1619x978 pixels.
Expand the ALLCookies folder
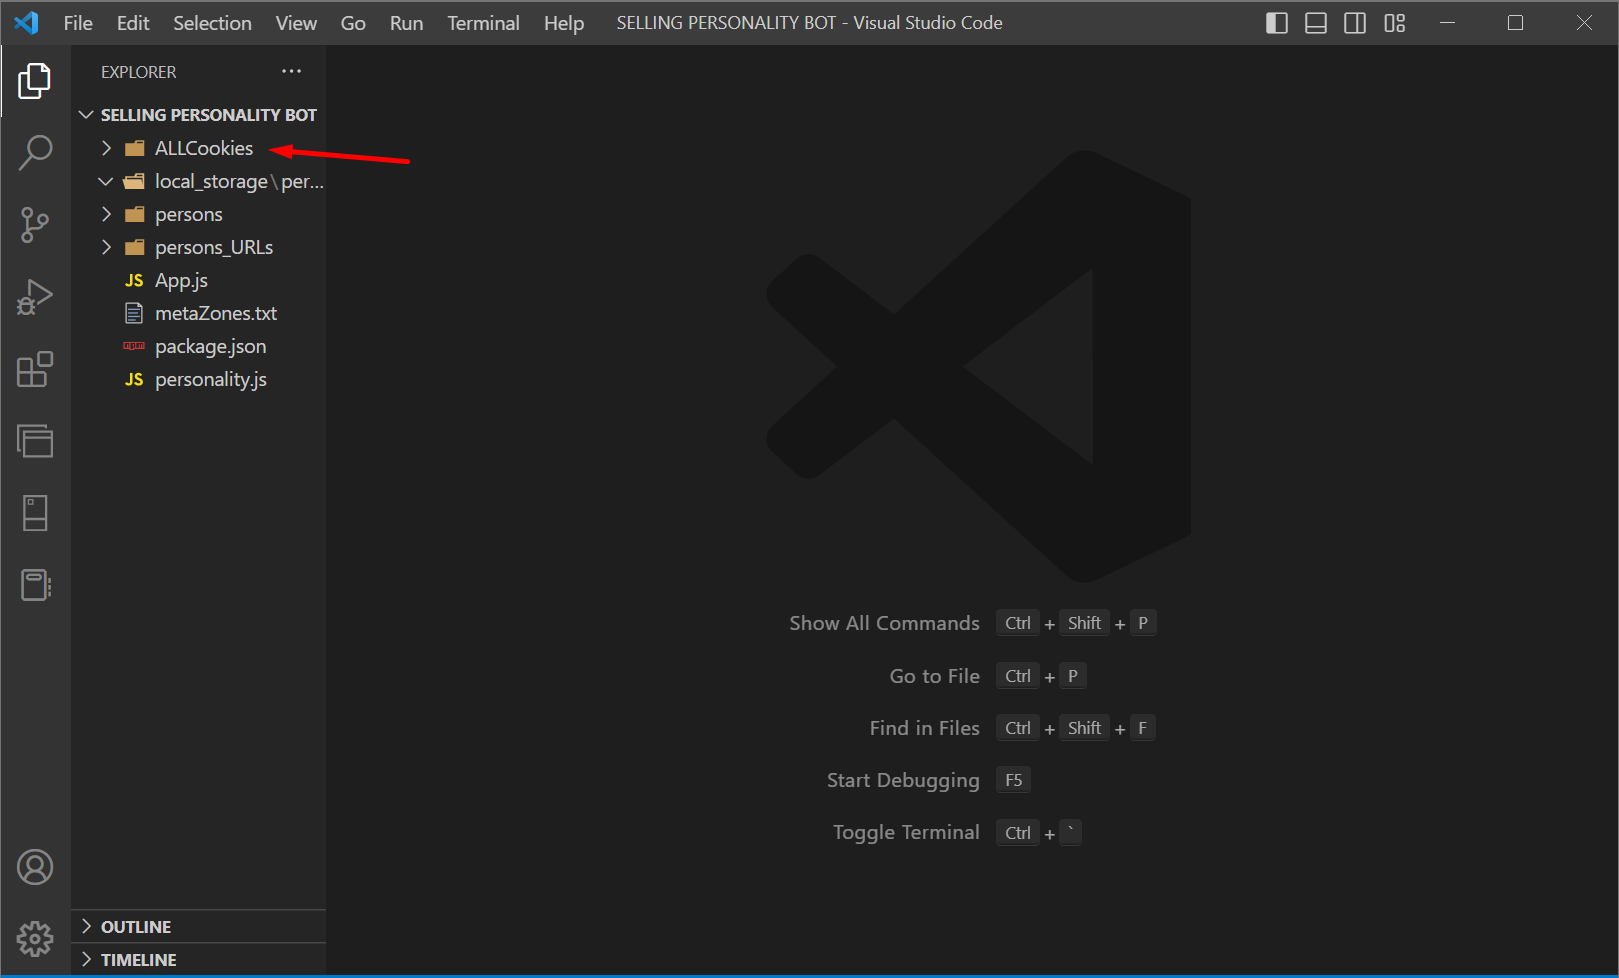tap(203, 148)
